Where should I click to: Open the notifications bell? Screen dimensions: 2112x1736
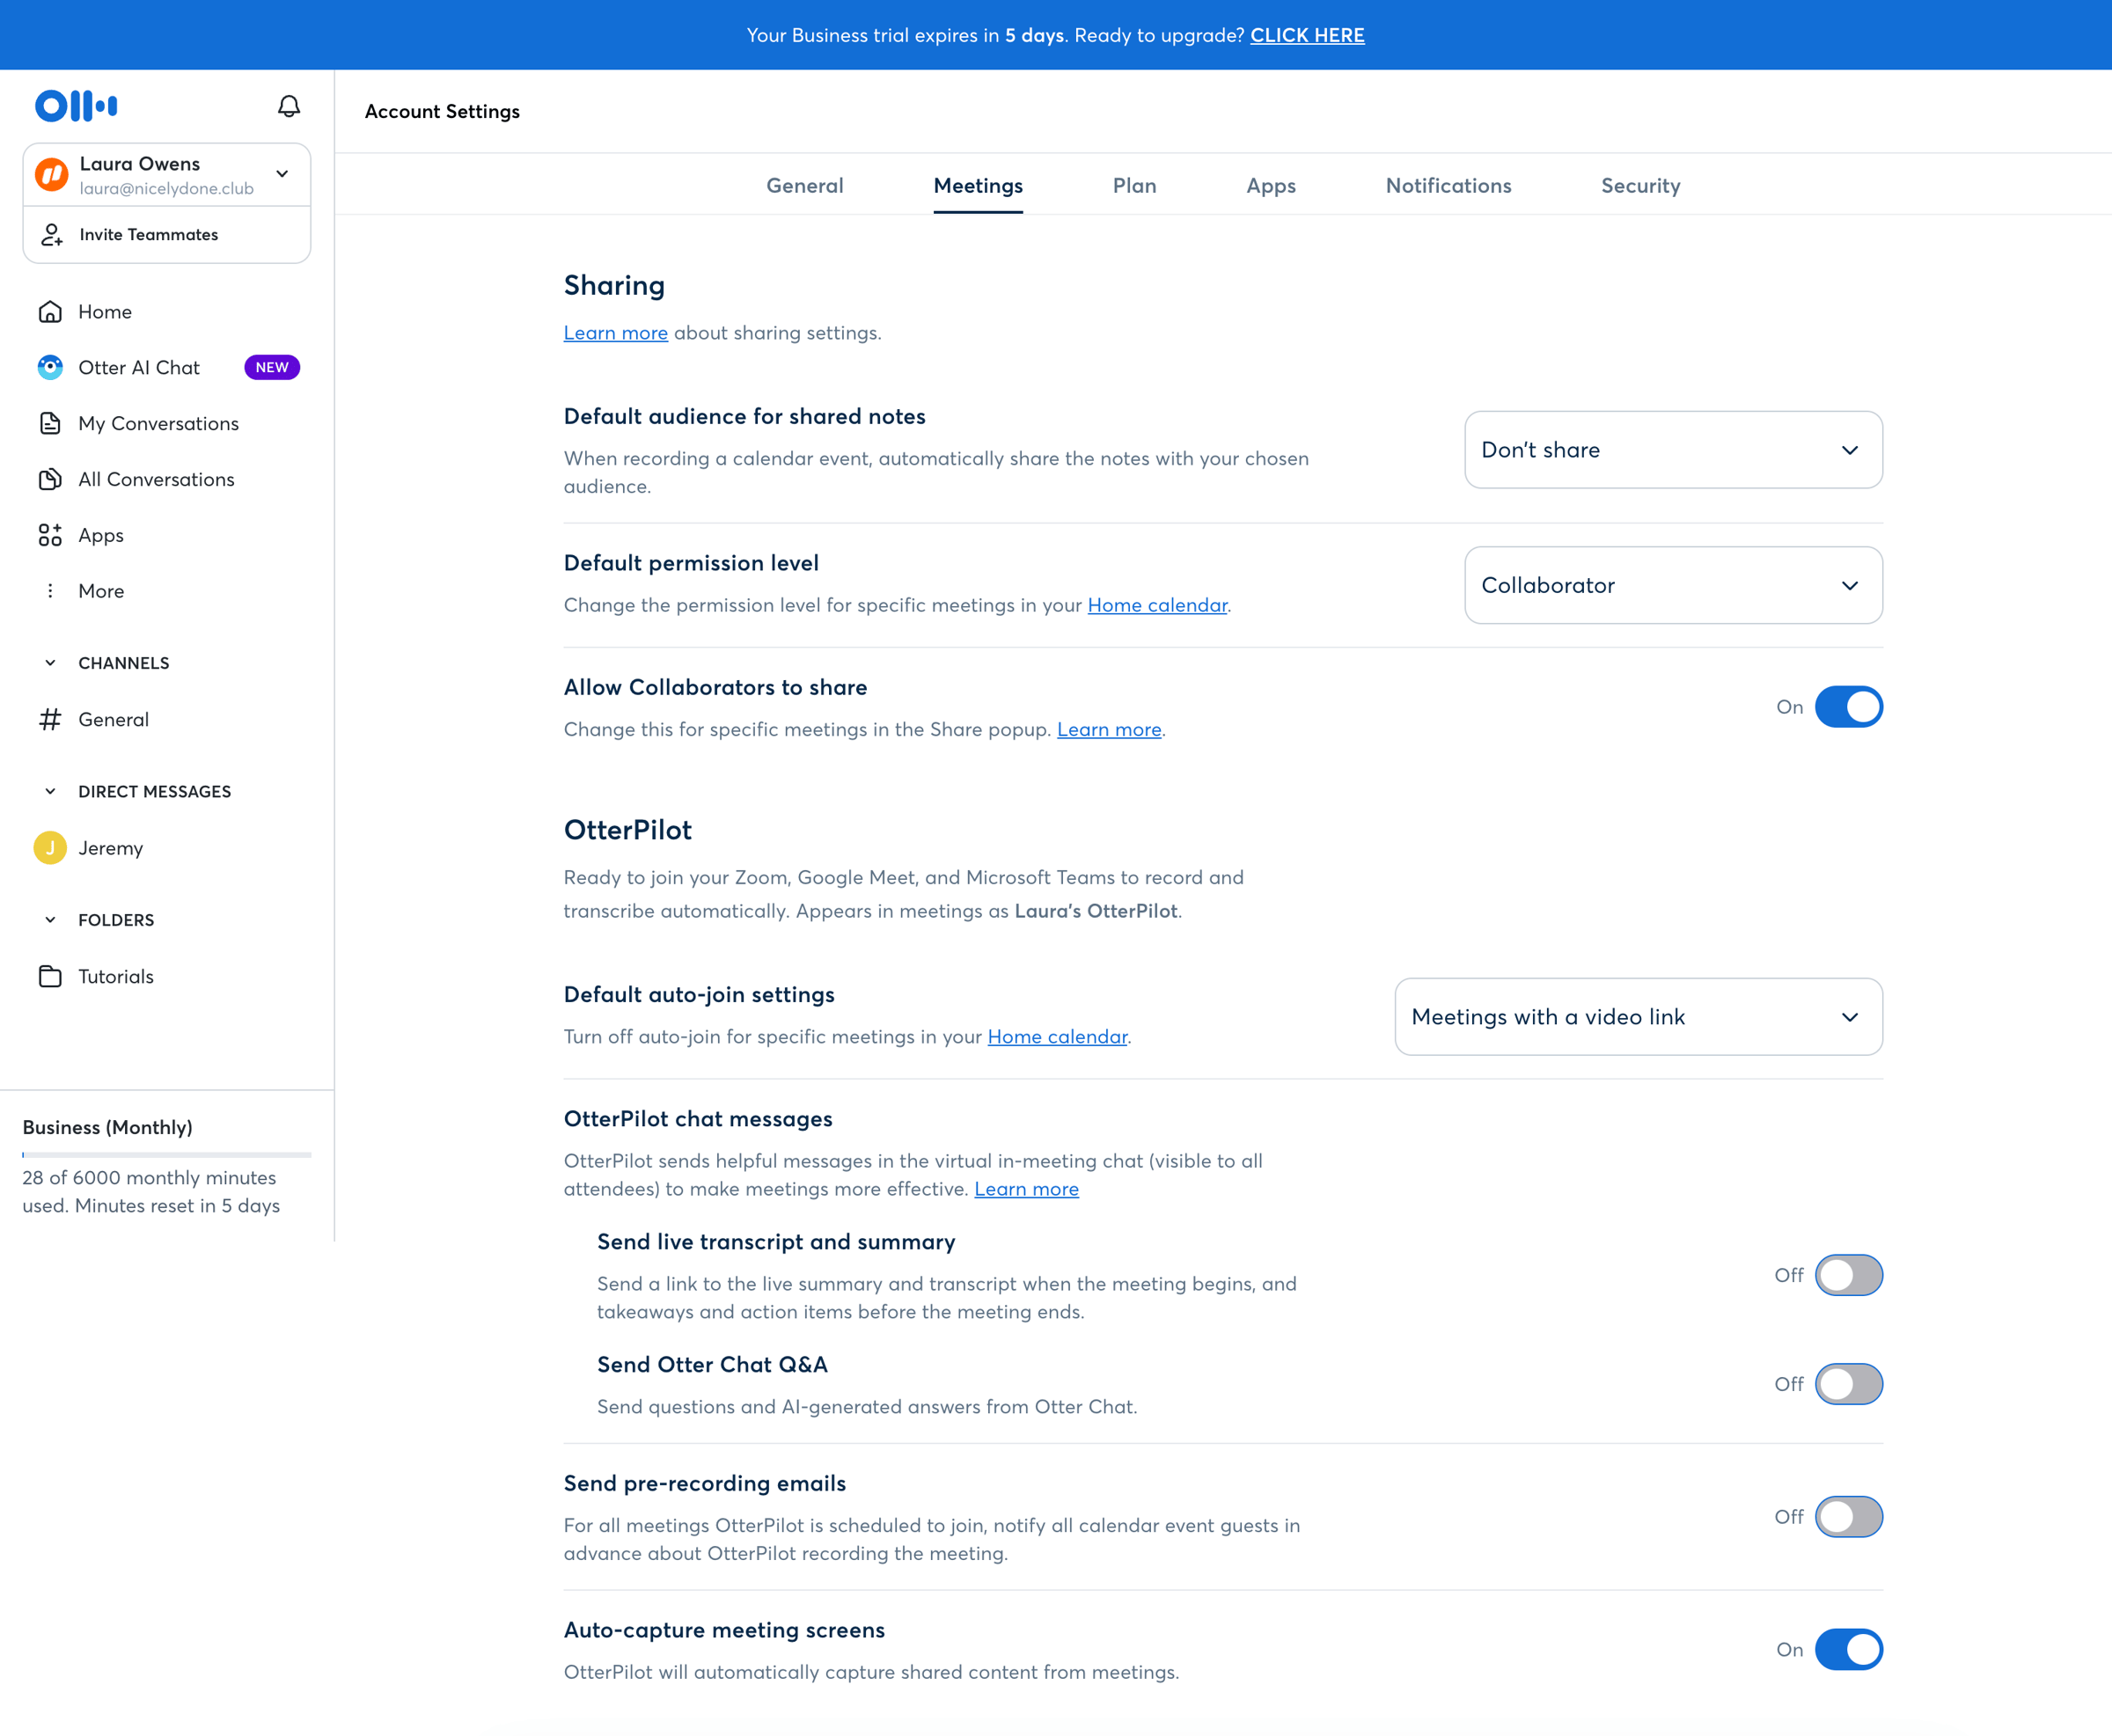pos(289,106)
